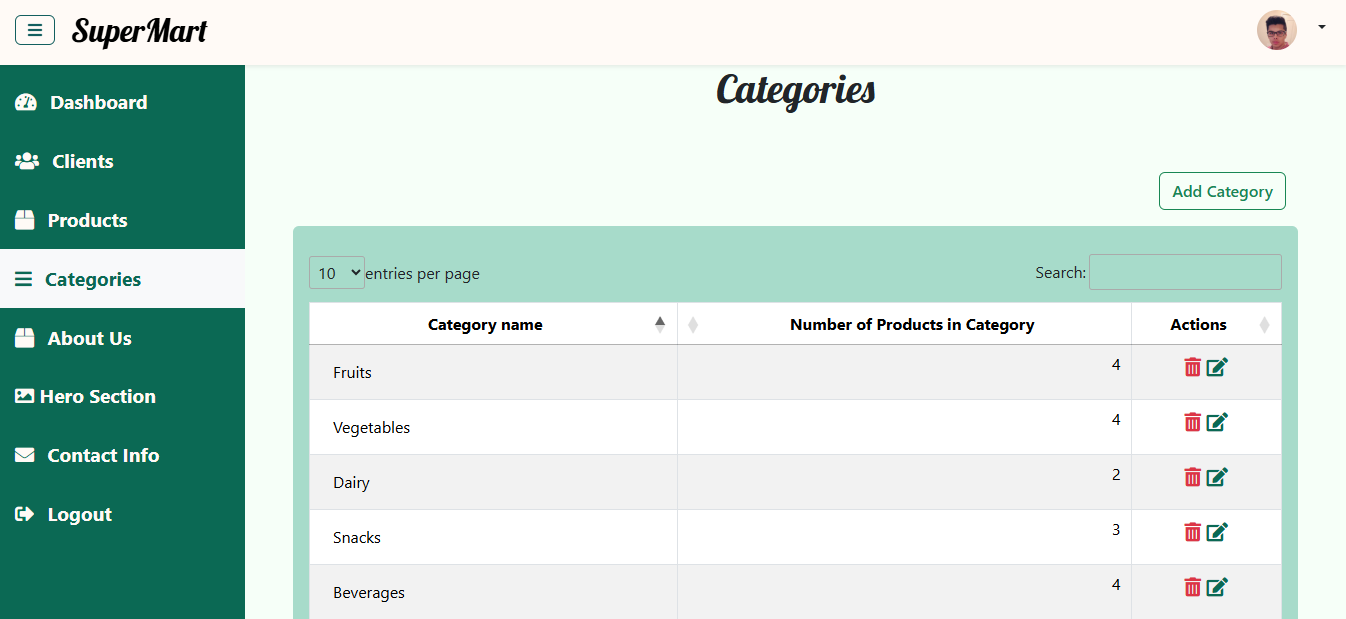Sort by Number of Products in Category
This screenshot has width=1346, height=619.
point(911,324)
